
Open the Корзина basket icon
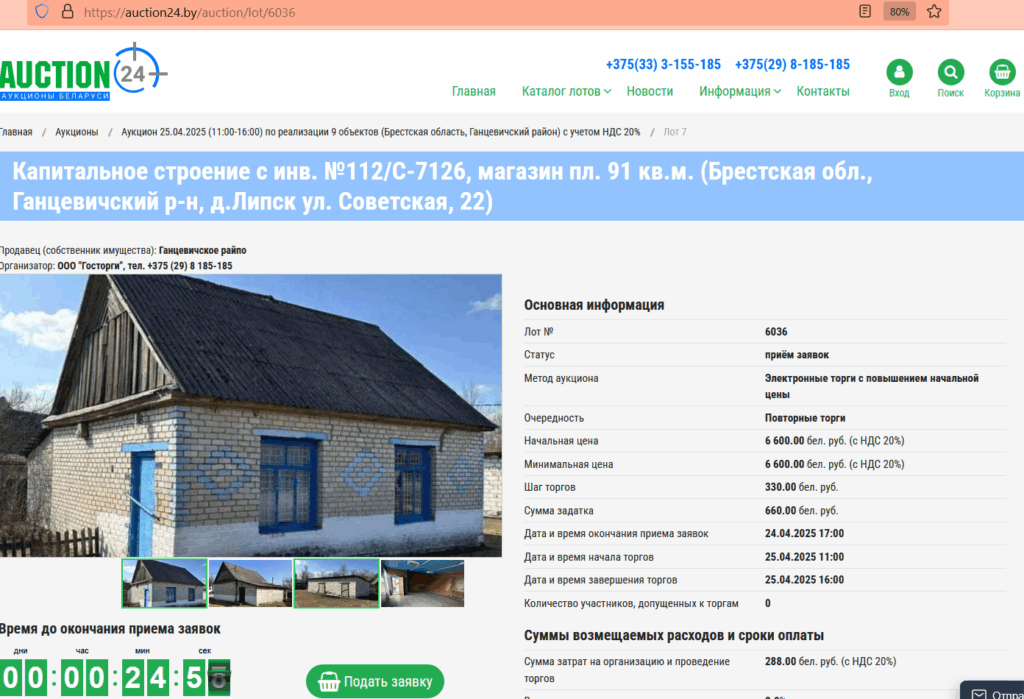pos(1002,73)
